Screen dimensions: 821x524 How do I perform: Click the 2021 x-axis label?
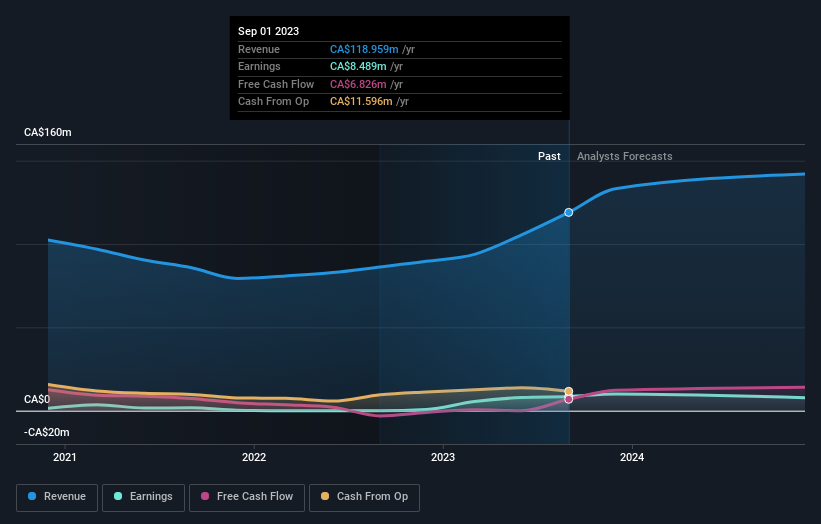pyautogui.click(x=65, y=458)
